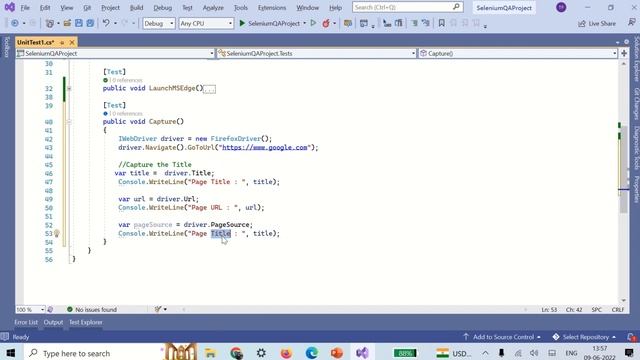Click the lightbulb quick actions icon on line 53
Viewport: 640px width, 360px height.
point(57,233)
